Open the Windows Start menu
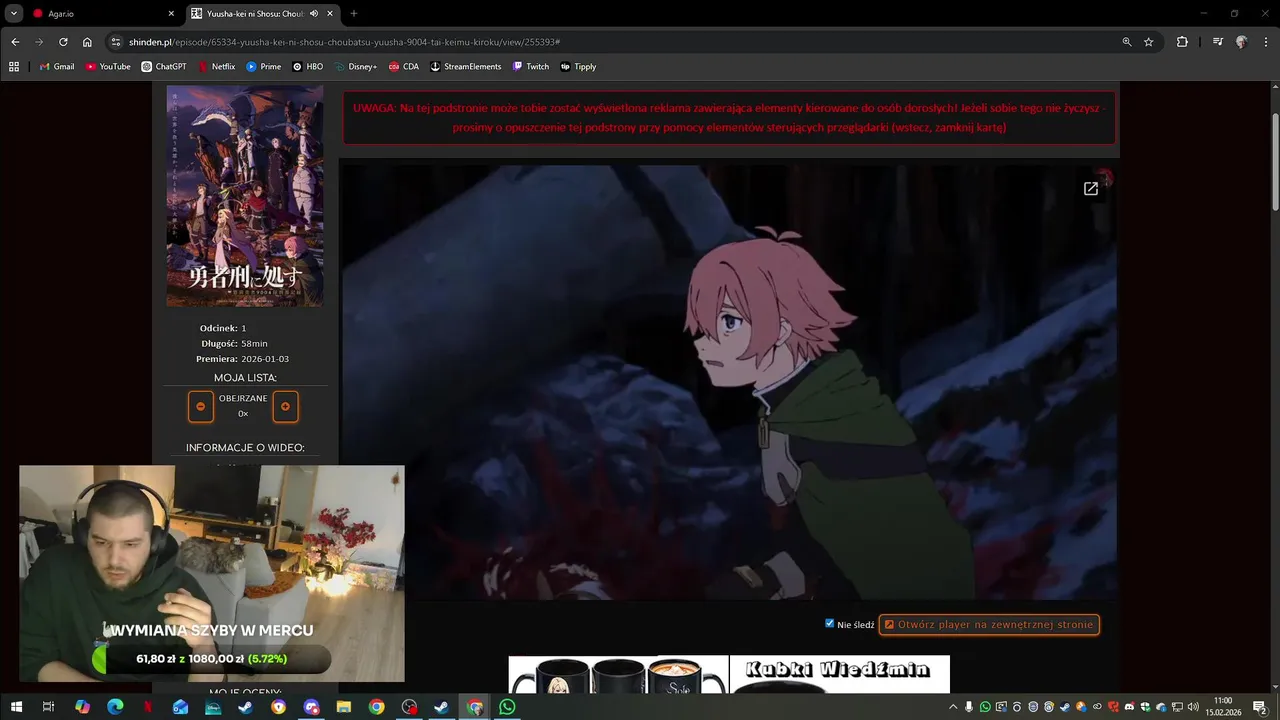The width and height of the screenshot is (1280, 720). click(16, 707)
